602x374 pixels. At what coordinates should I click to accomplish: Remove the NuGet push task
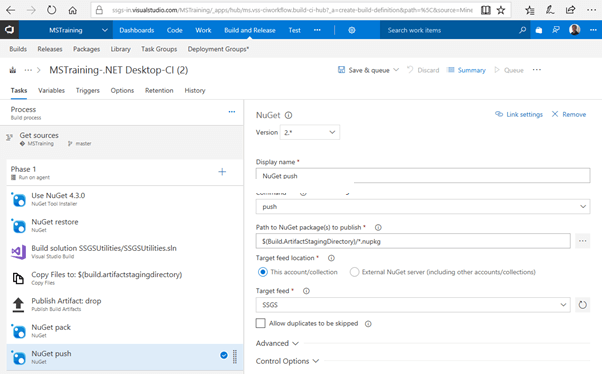pos(569,114)
